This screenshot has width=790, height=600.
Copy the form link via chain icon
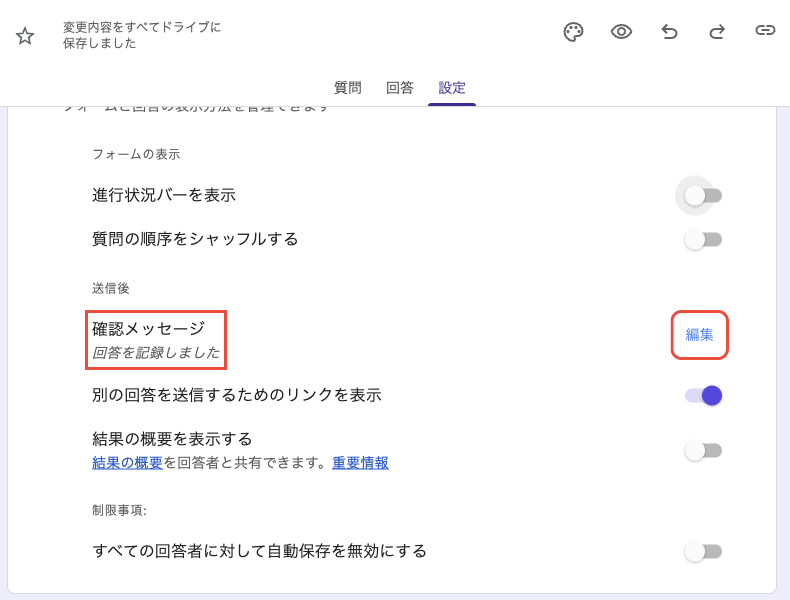(765, 31)
